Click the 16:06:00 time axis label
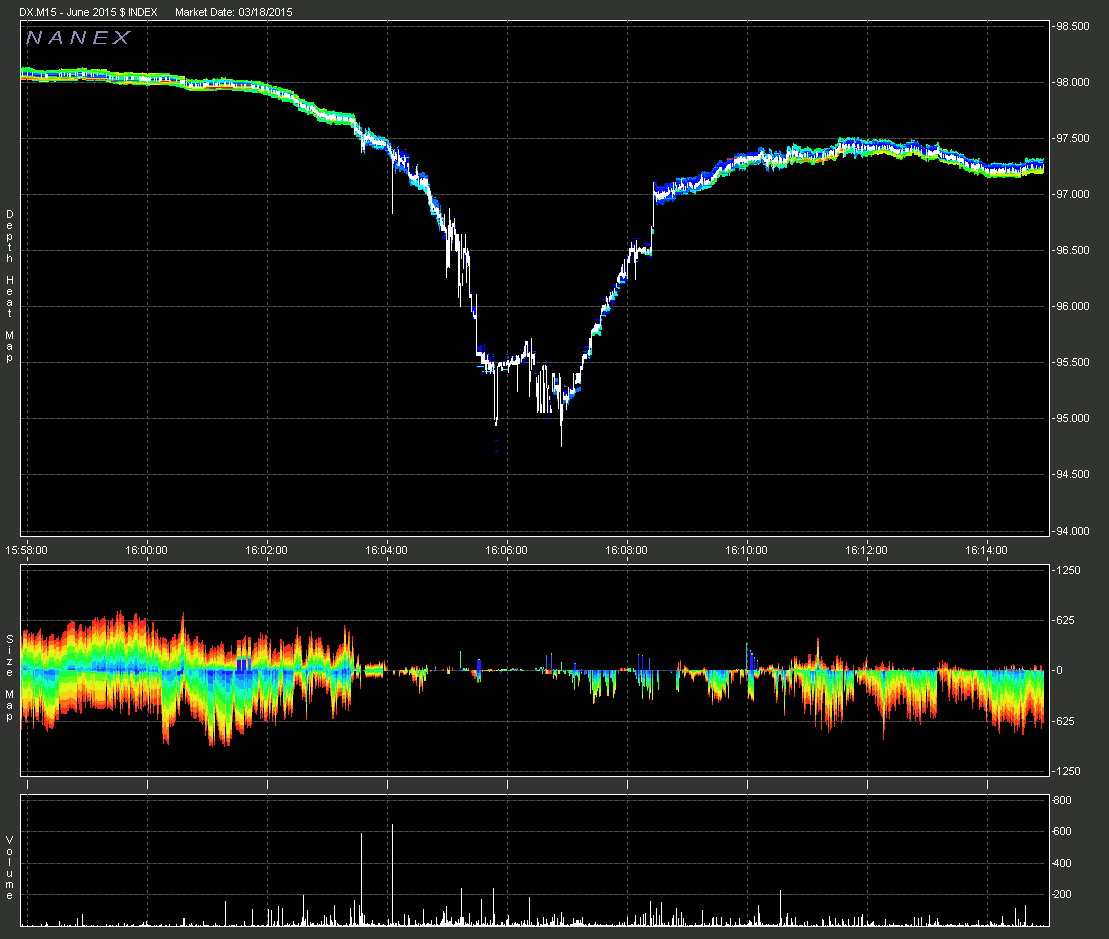This screenshot has height=939, width=1109. tap(506, 550)
